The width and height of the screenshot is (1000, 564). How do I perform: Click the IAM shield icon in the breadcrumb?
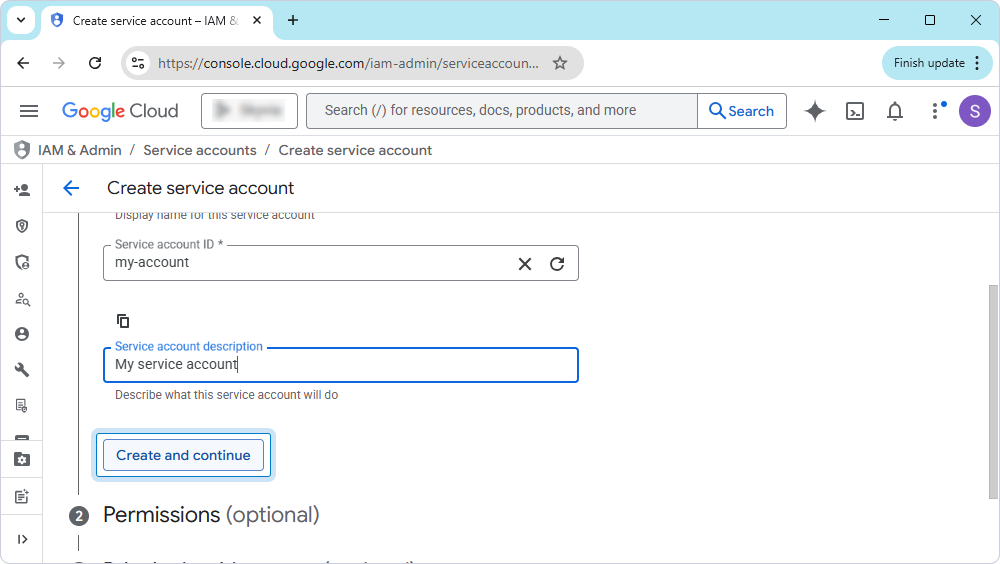click(x=22, y=150)
